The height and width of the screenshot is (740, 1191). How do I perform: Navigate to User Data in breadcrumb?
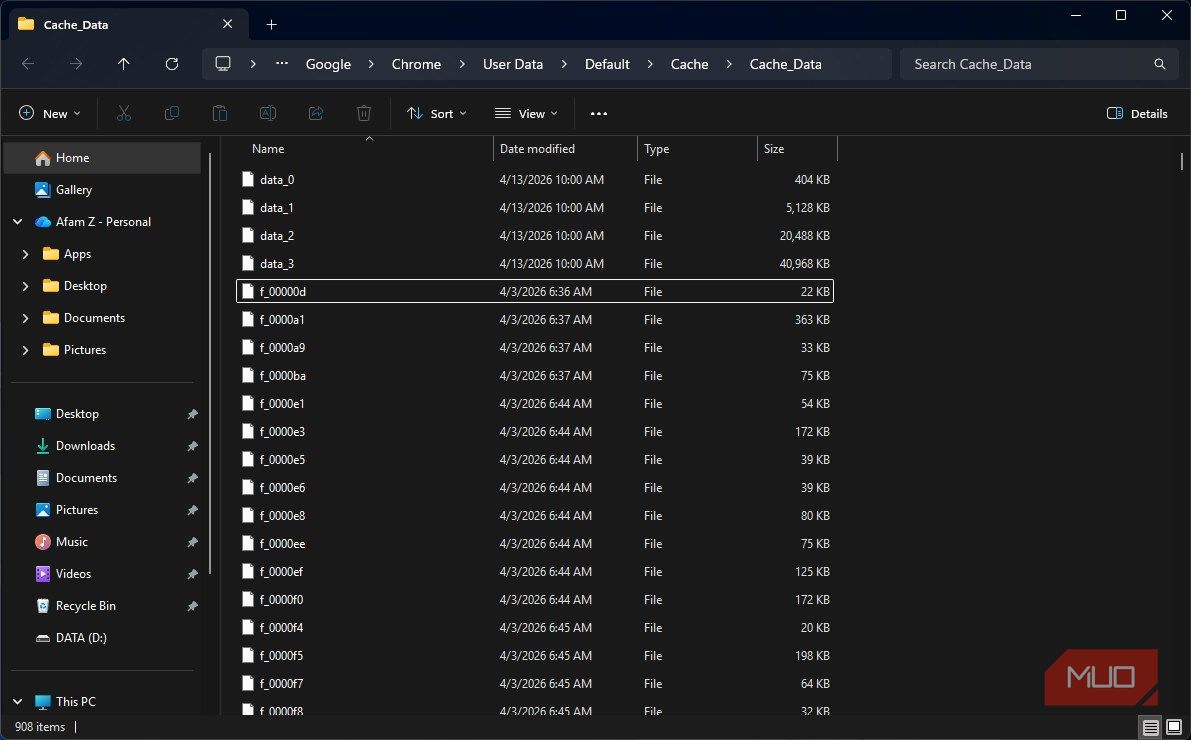(x=513, y=64)
